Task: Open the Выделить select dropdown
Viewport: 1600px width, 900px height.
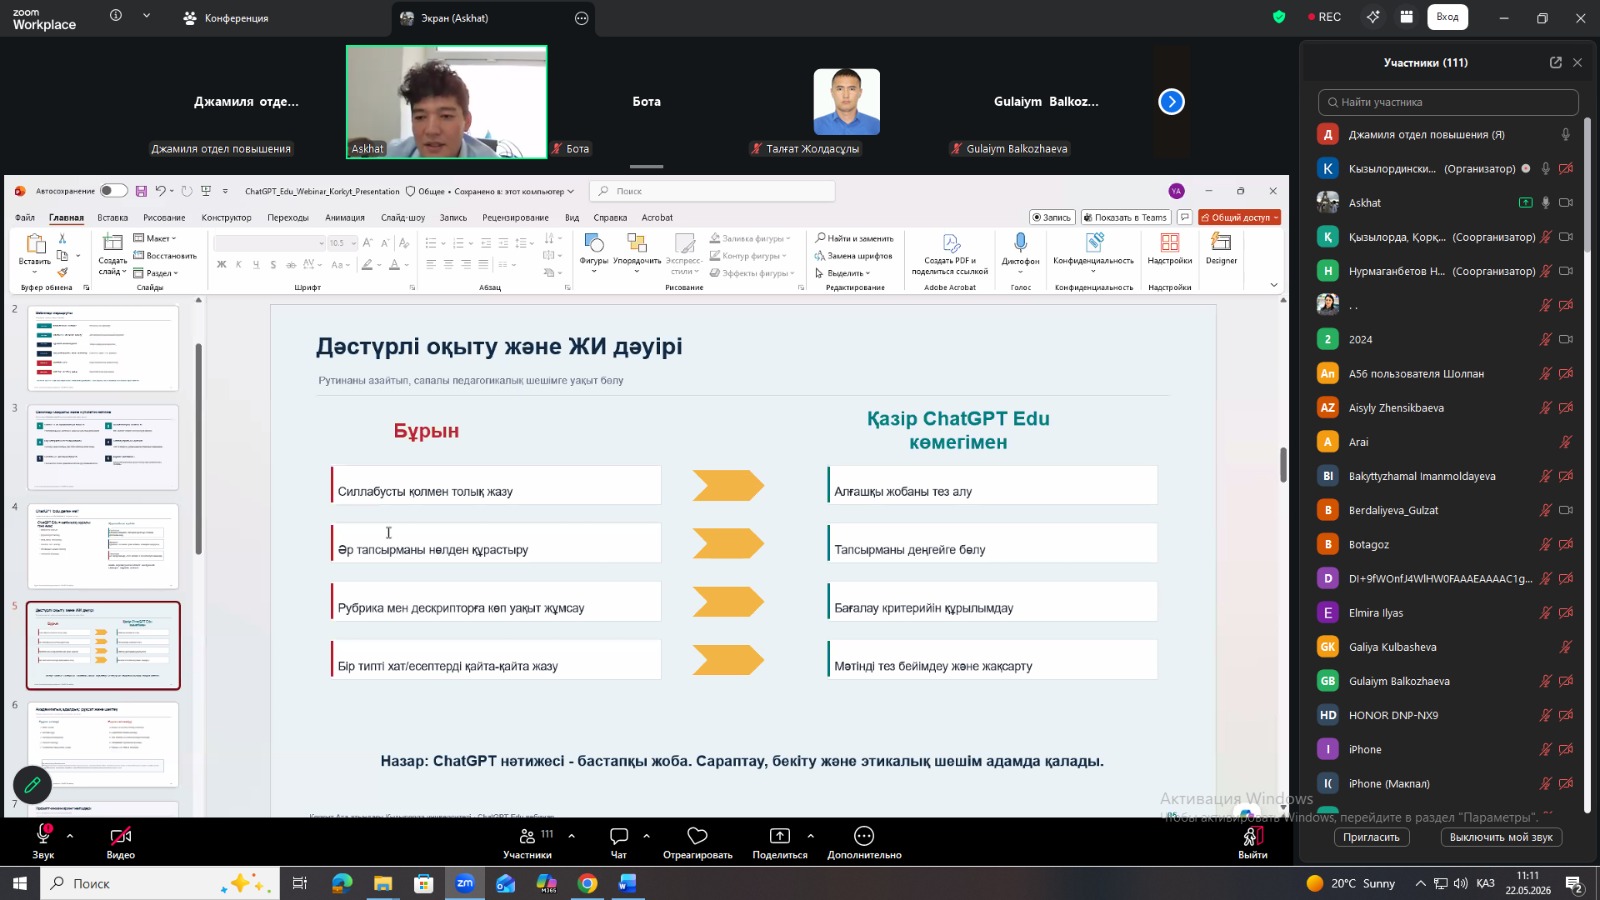Action: (x=843, y=273)
